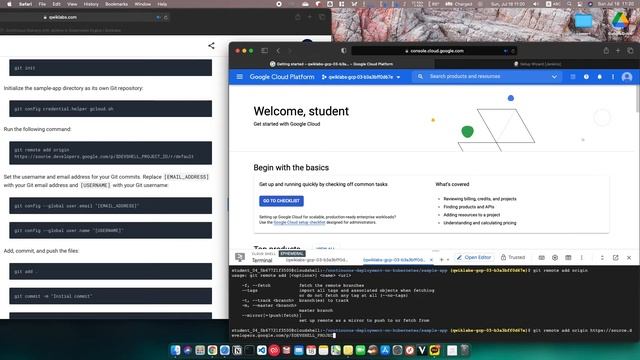Image resolution: width=640 pixels, height=360 pixels.
Task: Open the Help question mark icon
Action: point(586,77)
